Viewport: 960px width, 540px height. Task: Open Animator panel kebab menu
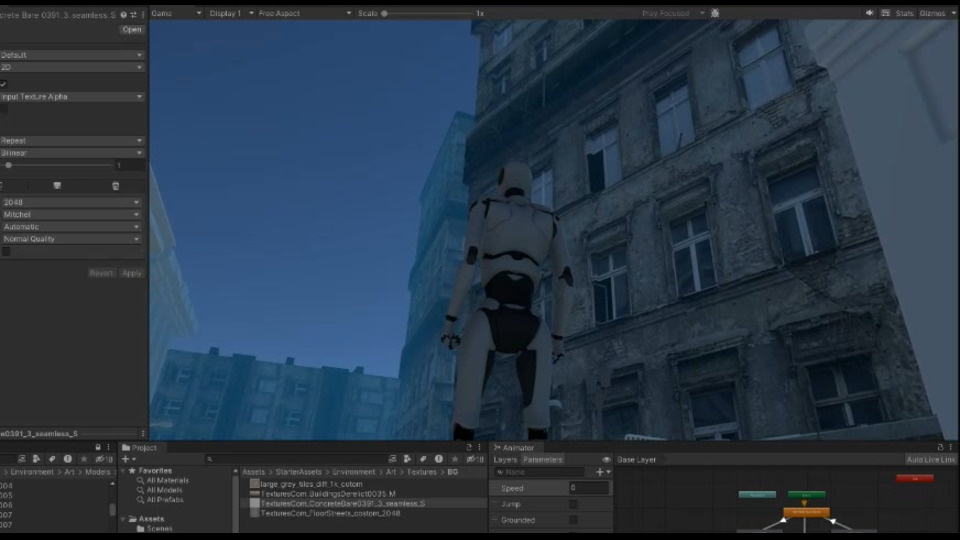pos(951,448)
